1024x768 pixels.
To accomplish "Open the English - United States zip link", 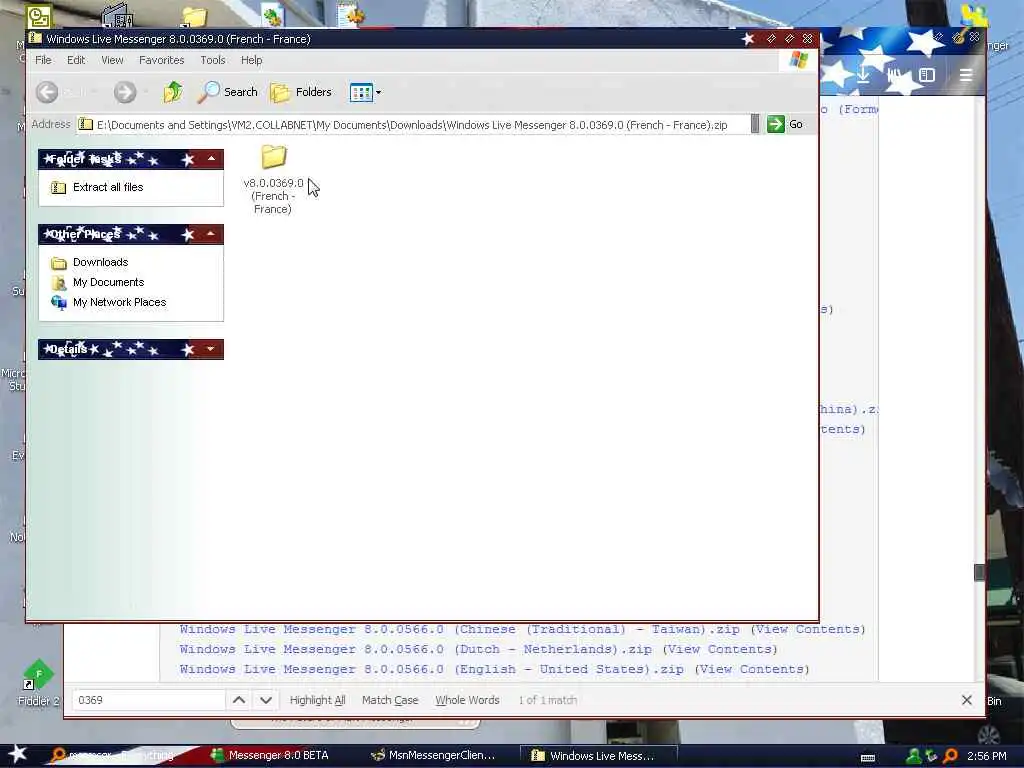I will tap(432, 669).
